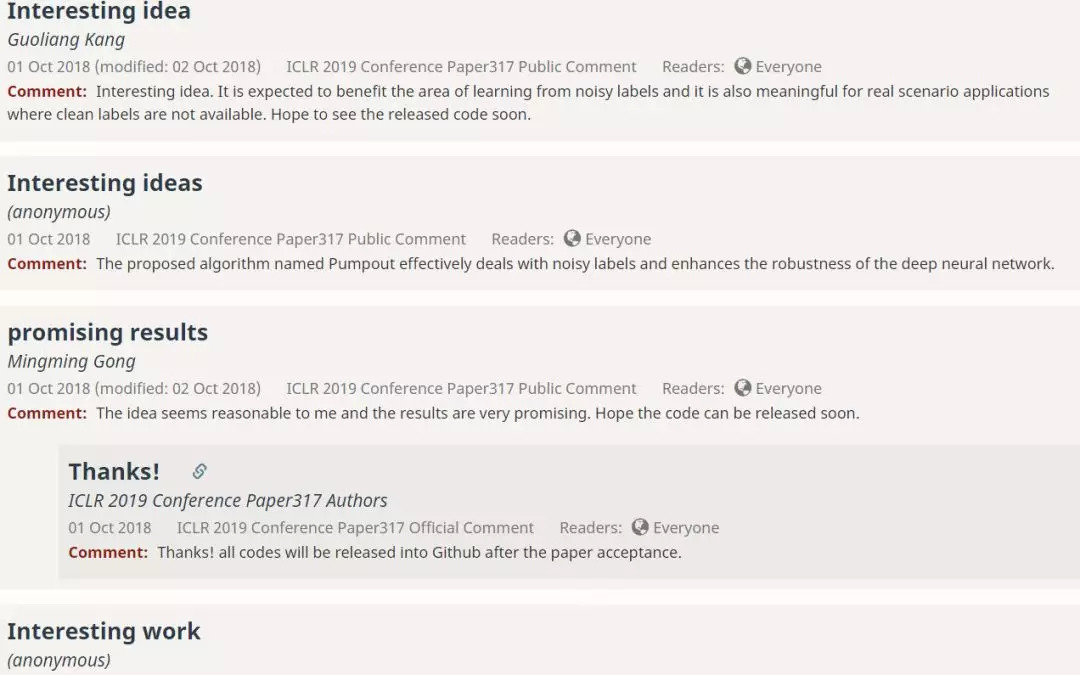
Task: Click globe icon in Authors' official reply
Action: click(640, 527)
